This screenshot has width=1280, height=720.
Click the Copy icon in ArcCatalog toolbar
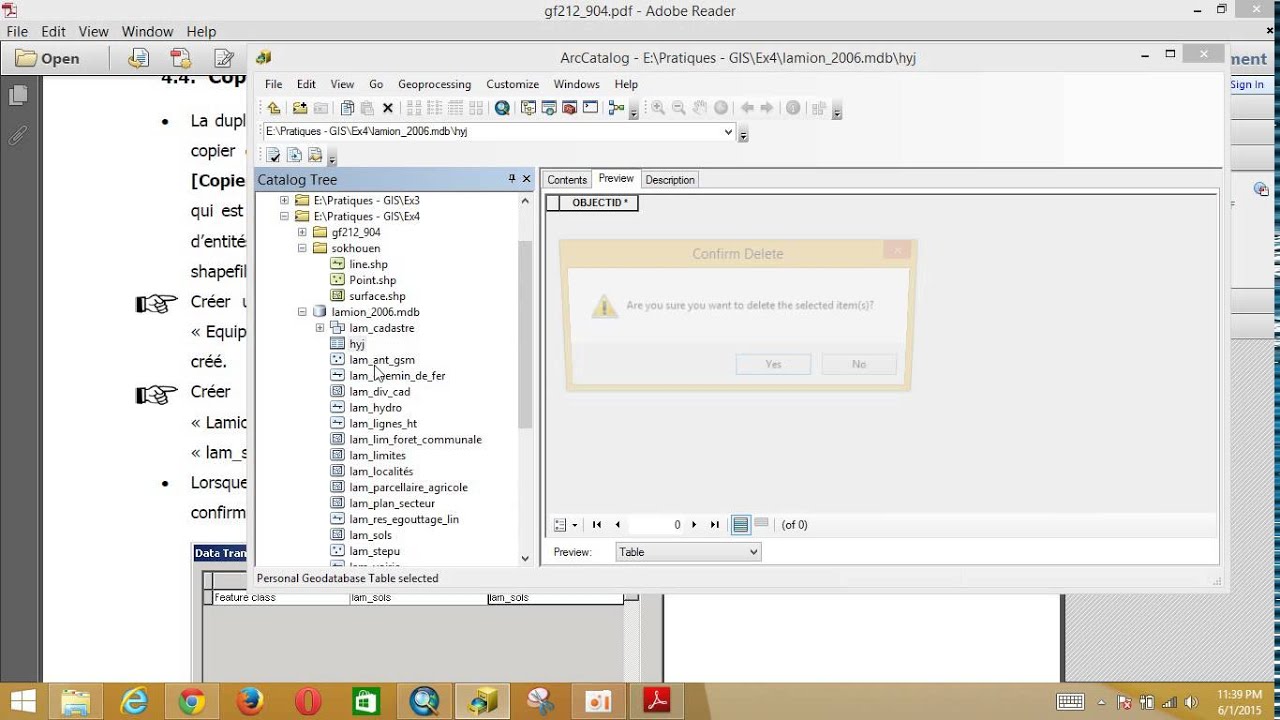(348, 108)
